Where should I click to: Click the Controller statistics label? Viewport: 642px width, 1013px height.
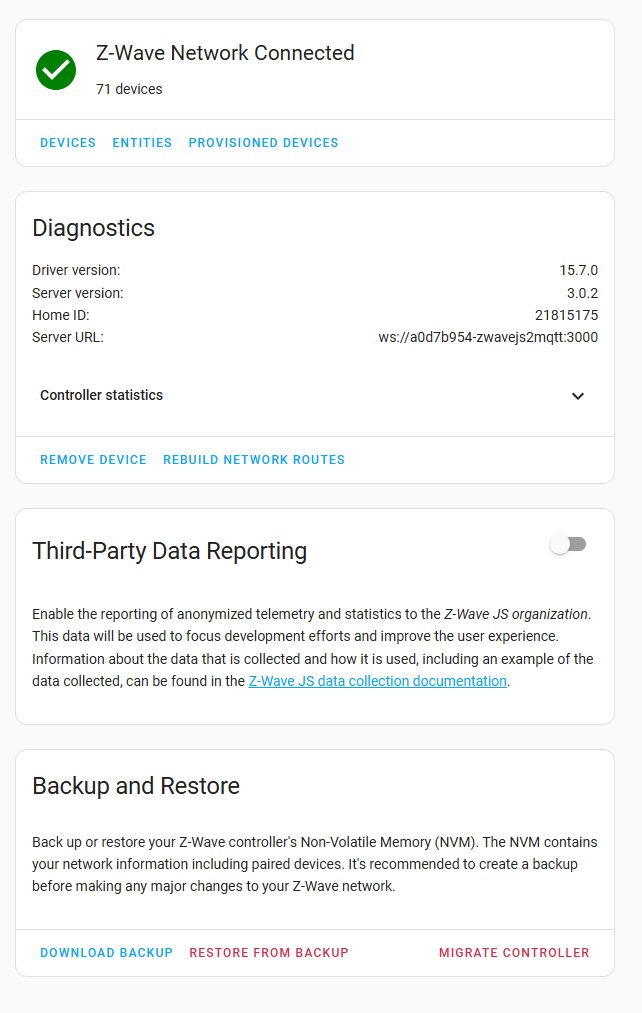[101, 395]
